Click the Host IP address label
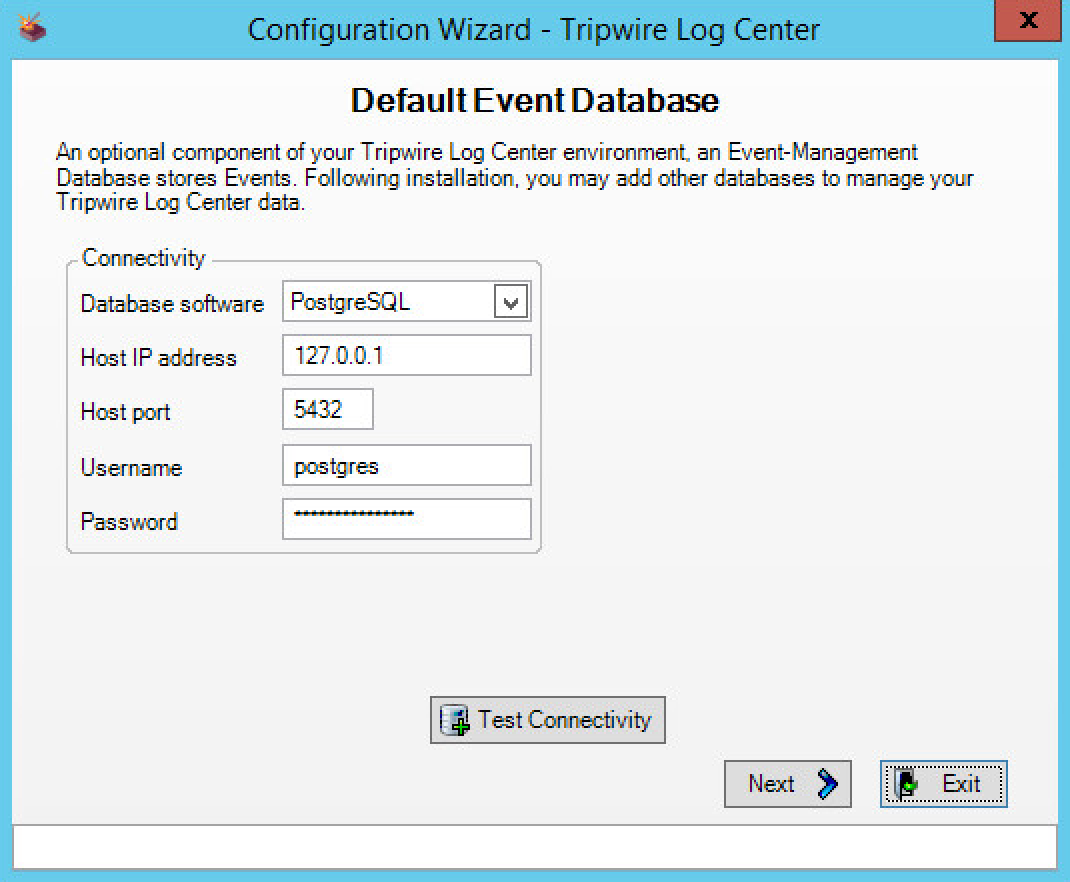Screen dimensions: 1070x882 pos(158,358)
